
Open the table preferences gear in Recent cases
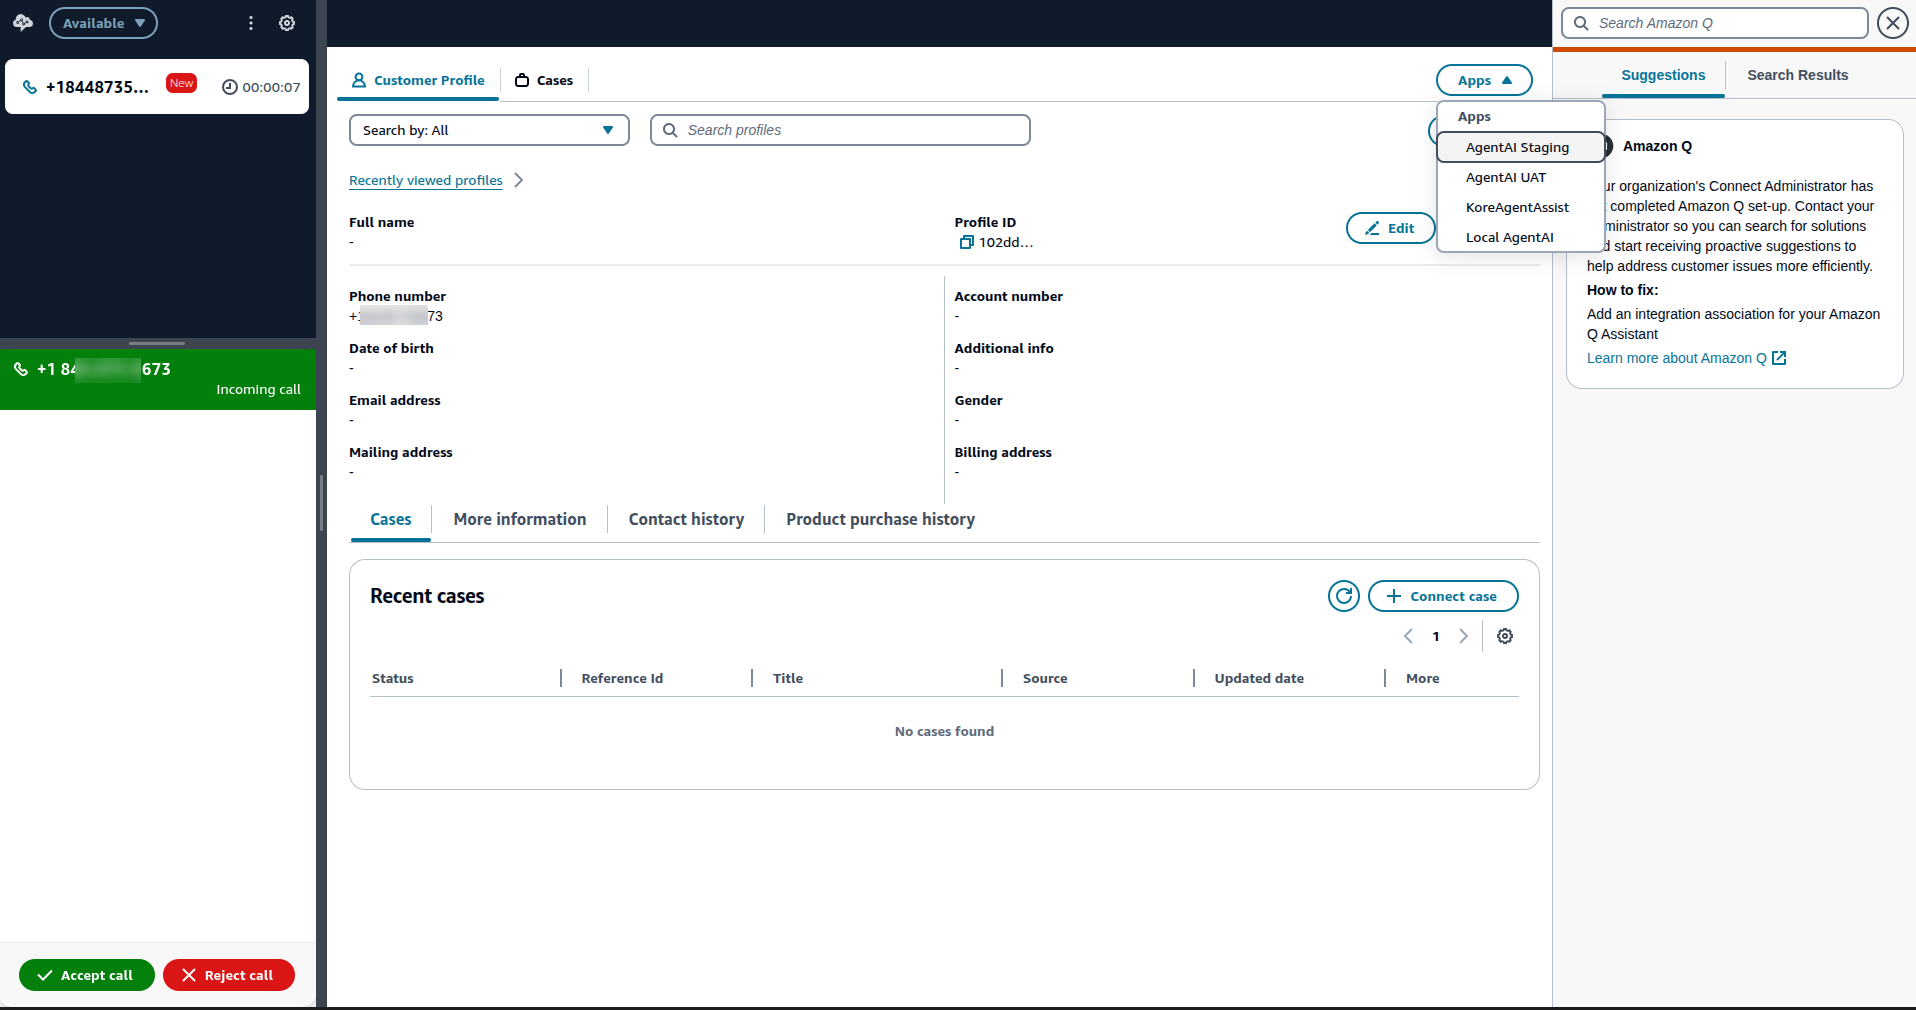pyautogui.click(x=1505, y=636)
